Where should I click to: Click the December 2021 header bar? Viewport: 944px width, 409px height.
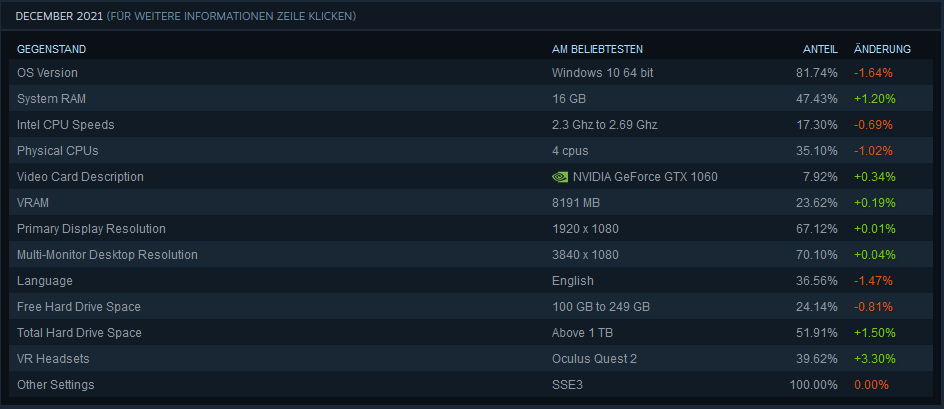472,16
